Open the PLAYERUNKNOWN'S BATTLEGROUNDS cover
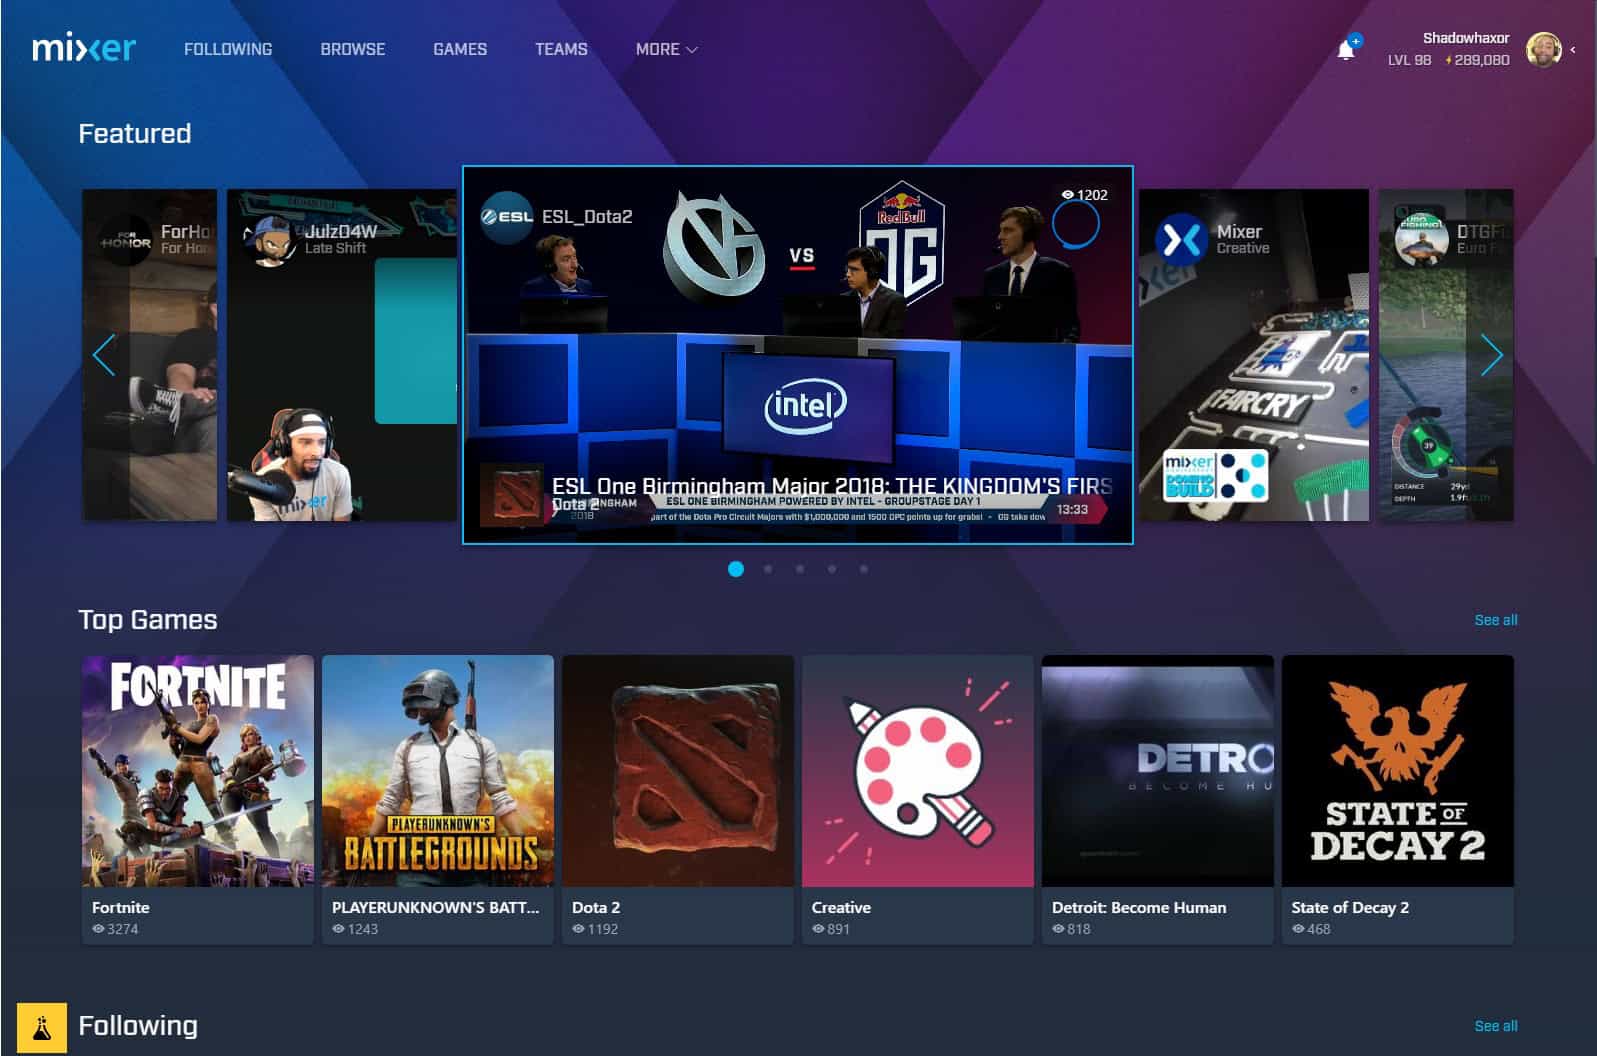Screen dimensions: 1597x1056 [x=438, y=771]
